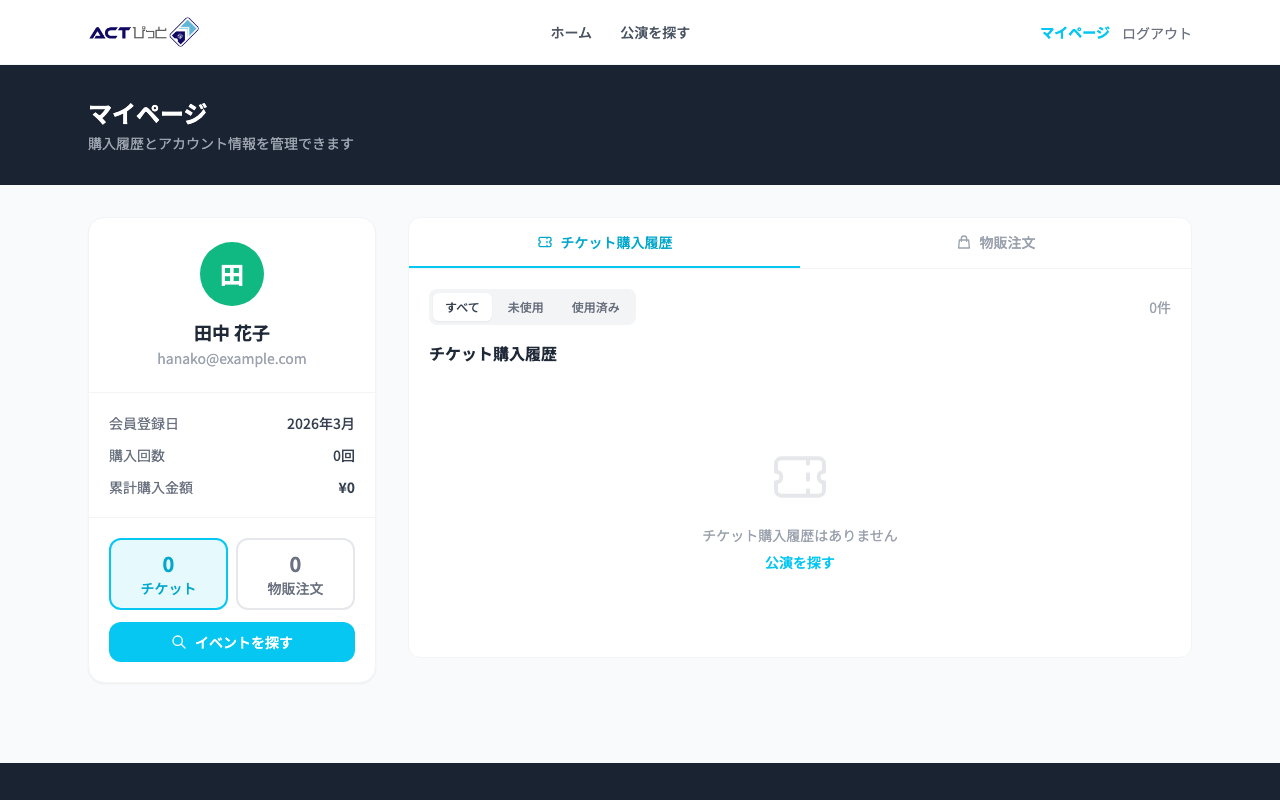Click the large empty-state ticket icon
The image size is (1280, 800).
click(x=799, y=477)
